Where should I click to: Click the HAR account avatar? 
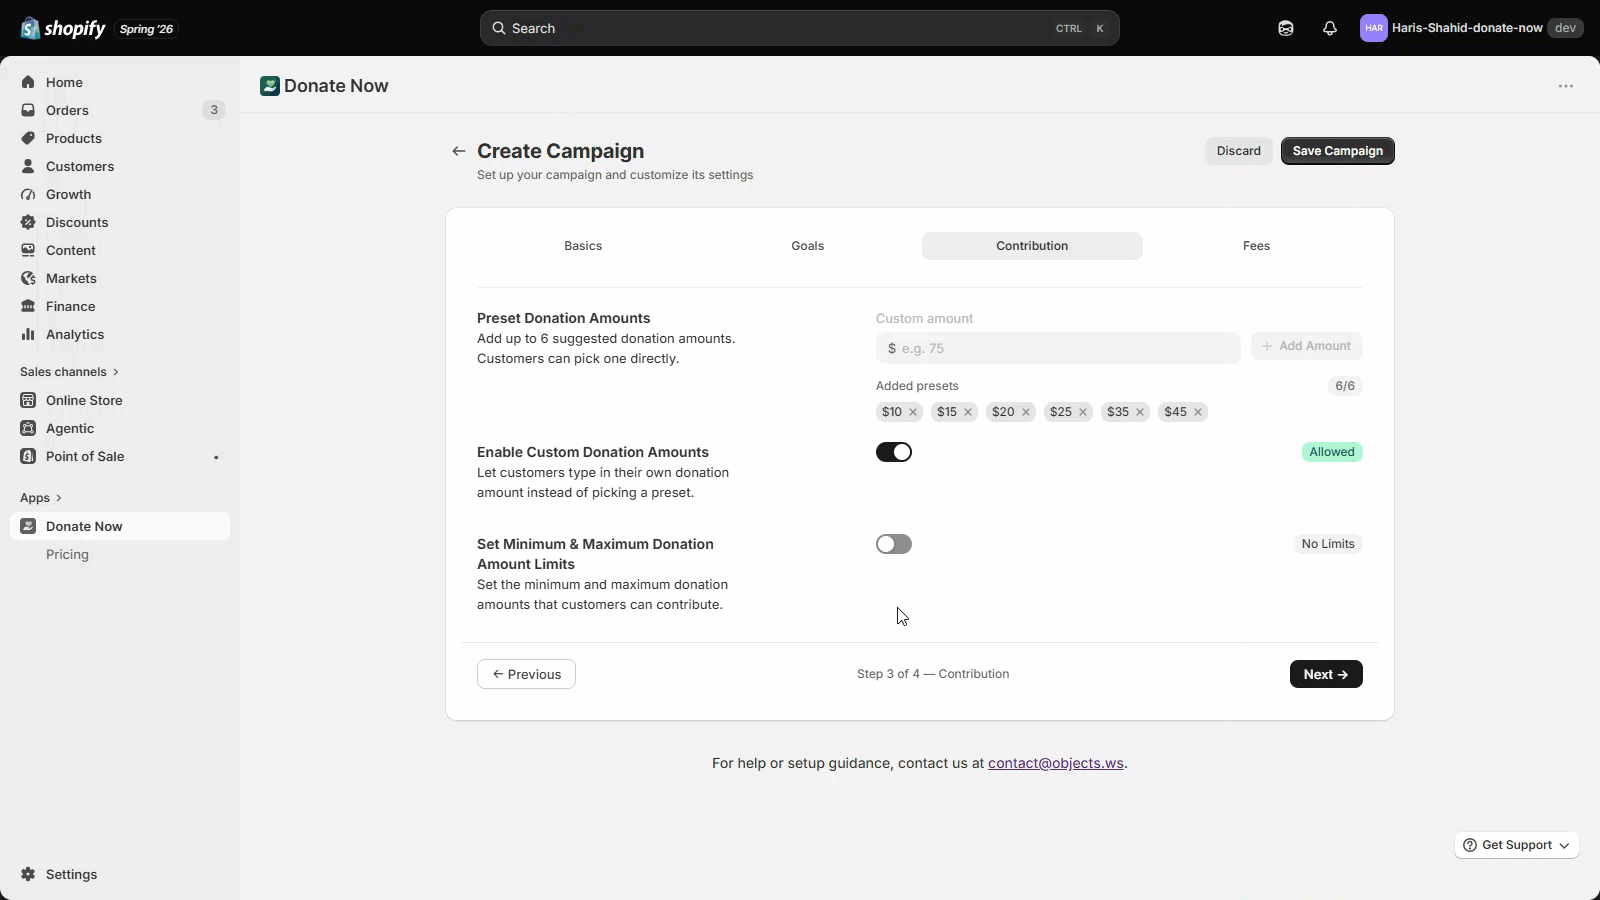coord(1374,28)
